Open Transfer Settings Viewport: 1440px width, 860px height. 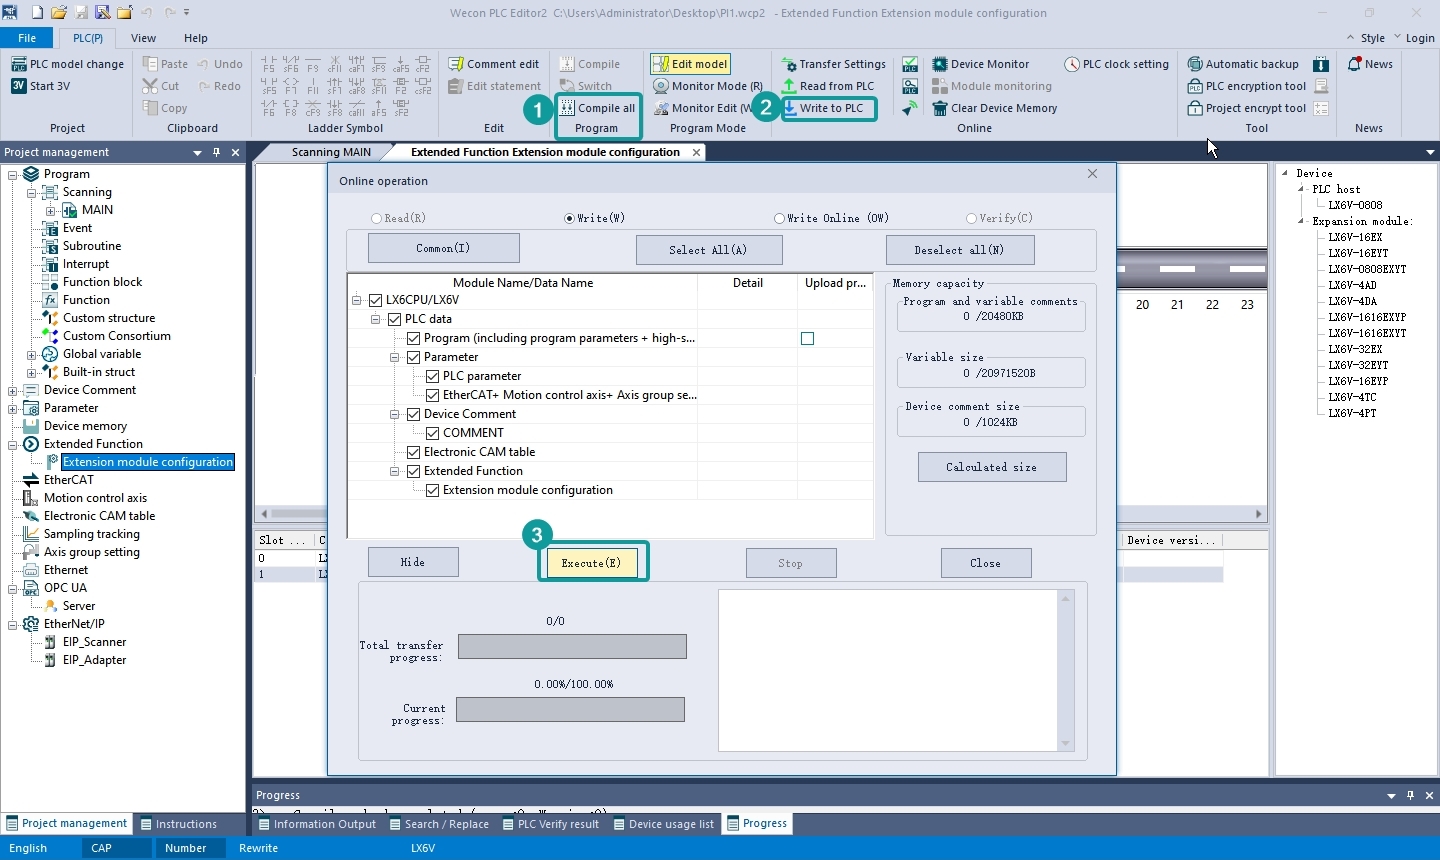(x=833, y=64)
